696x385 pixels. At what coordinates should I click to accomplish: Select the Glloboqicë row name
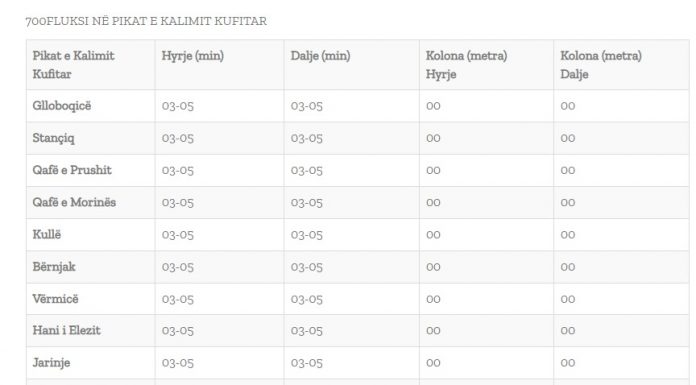click(62, 106)
